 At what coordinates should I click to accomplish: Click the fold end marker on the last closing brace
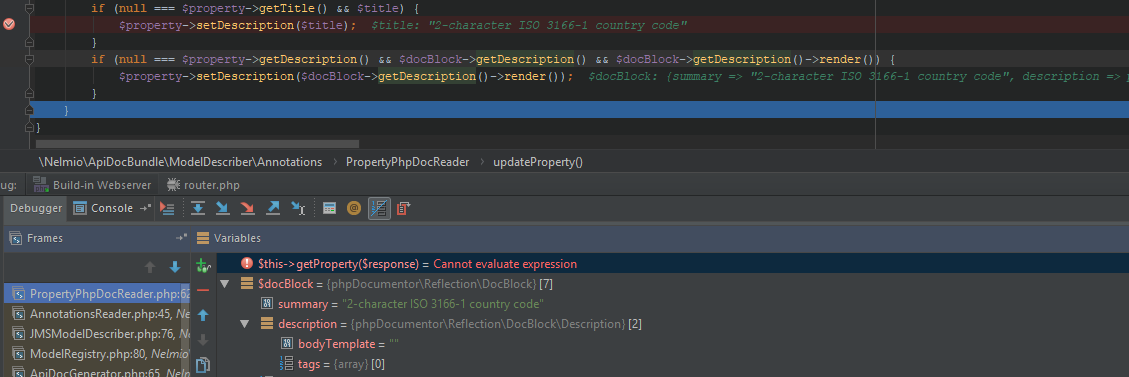30,127
